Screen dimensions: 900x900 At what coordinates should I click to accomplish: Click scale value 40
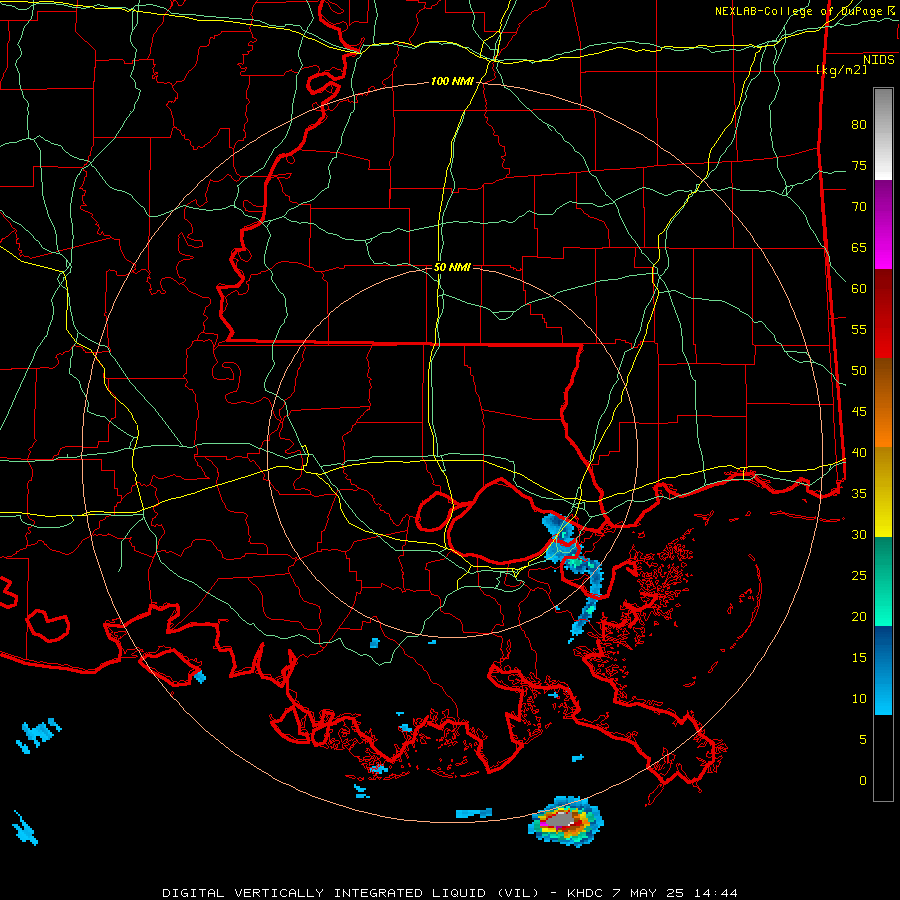[x=859, y=453]
